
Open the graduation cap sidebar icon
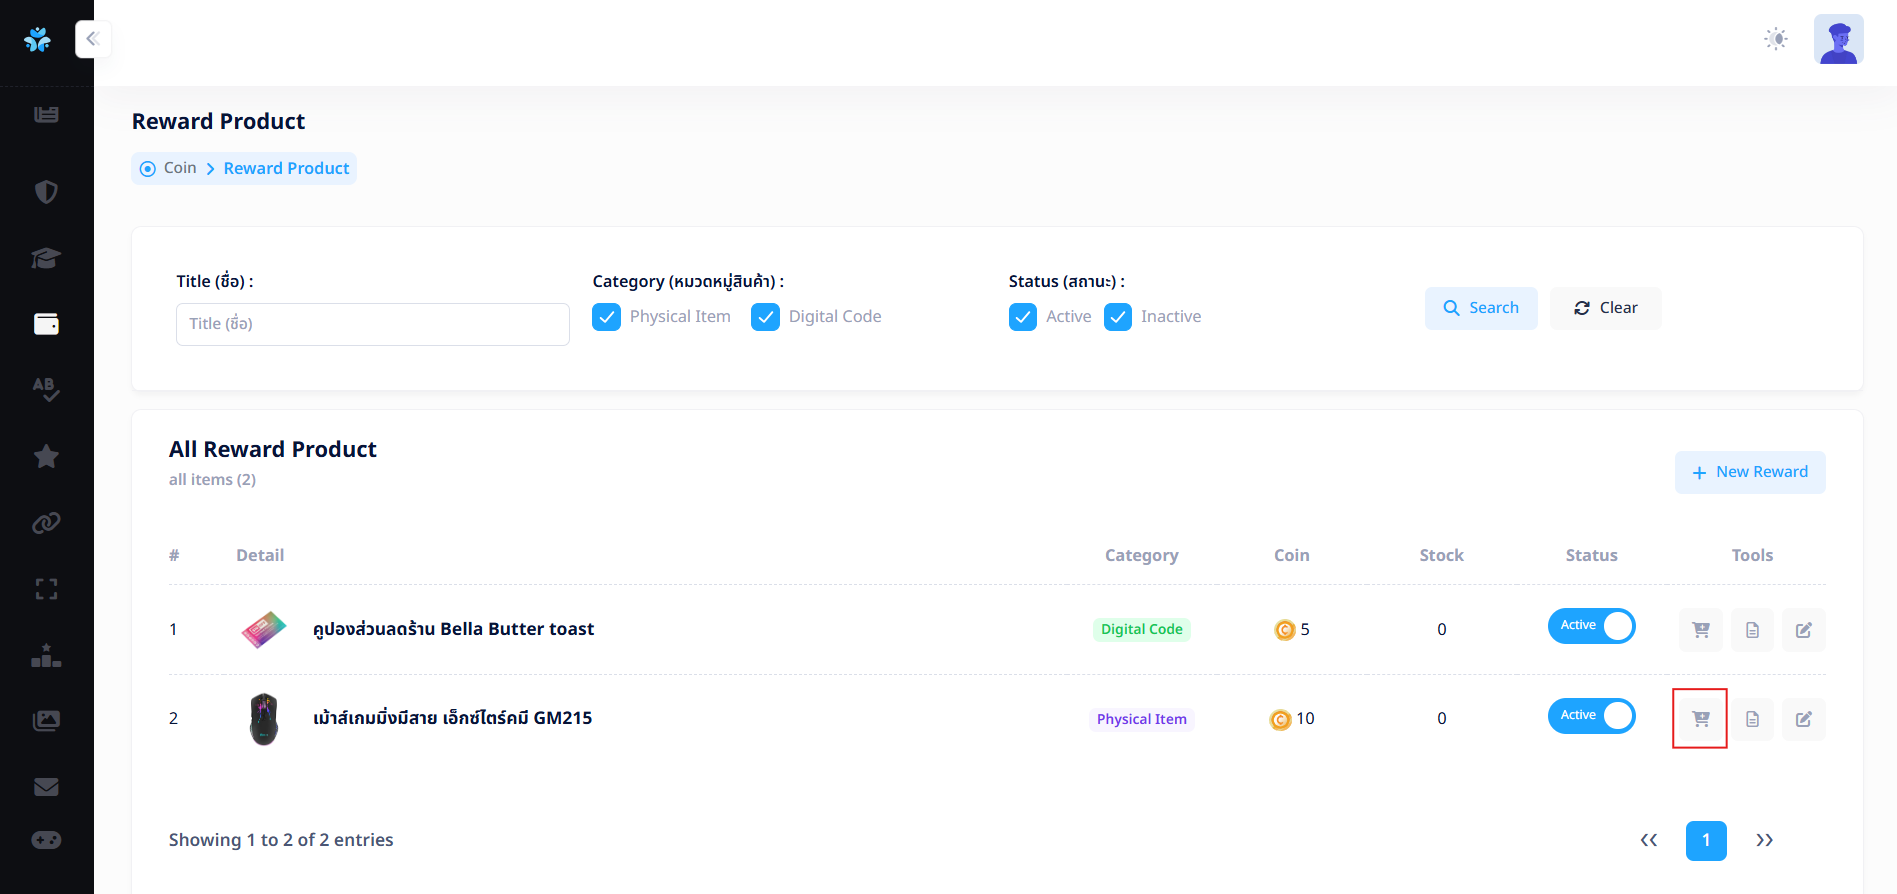pos(46,258)
